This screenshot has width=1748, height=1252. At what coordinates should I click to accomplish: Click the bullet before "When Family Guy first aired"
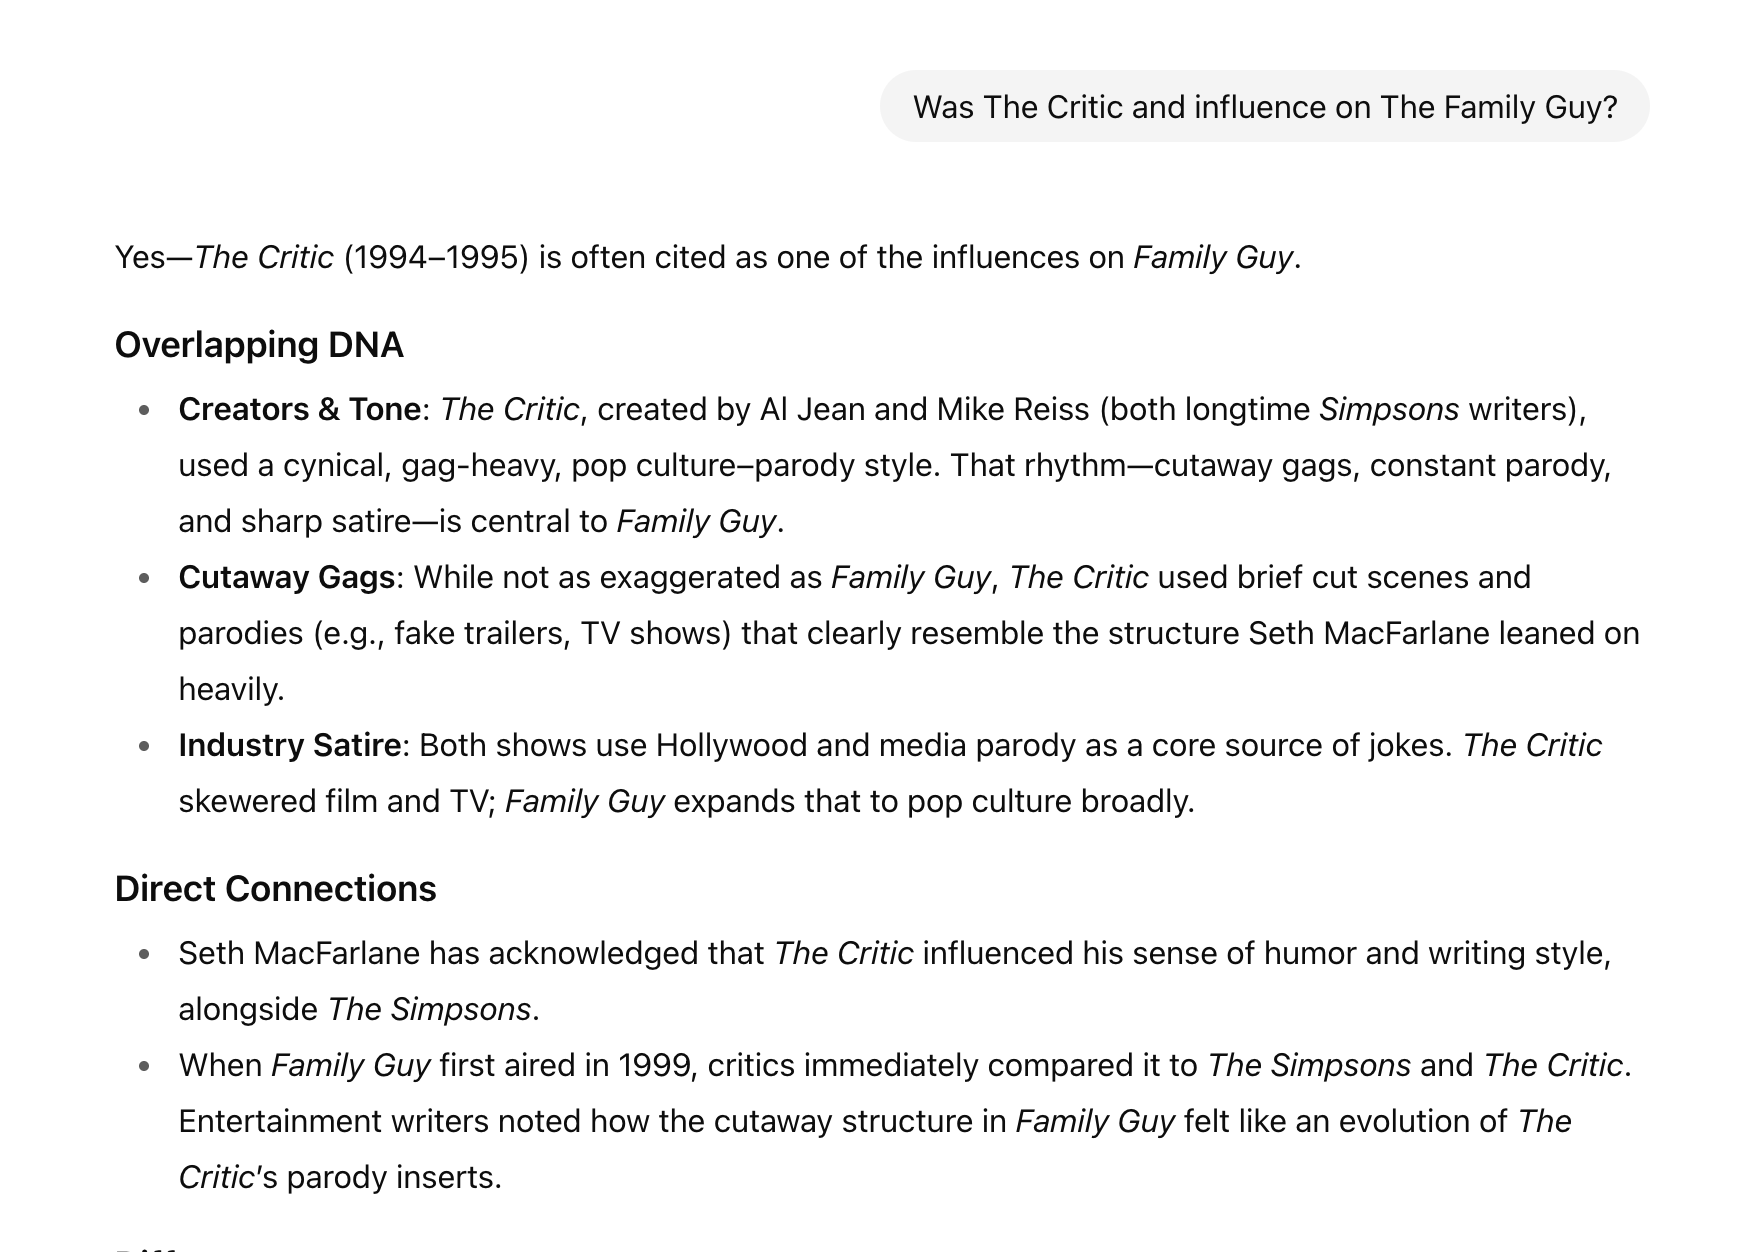pyautogui.click(x=144, y=1066)
